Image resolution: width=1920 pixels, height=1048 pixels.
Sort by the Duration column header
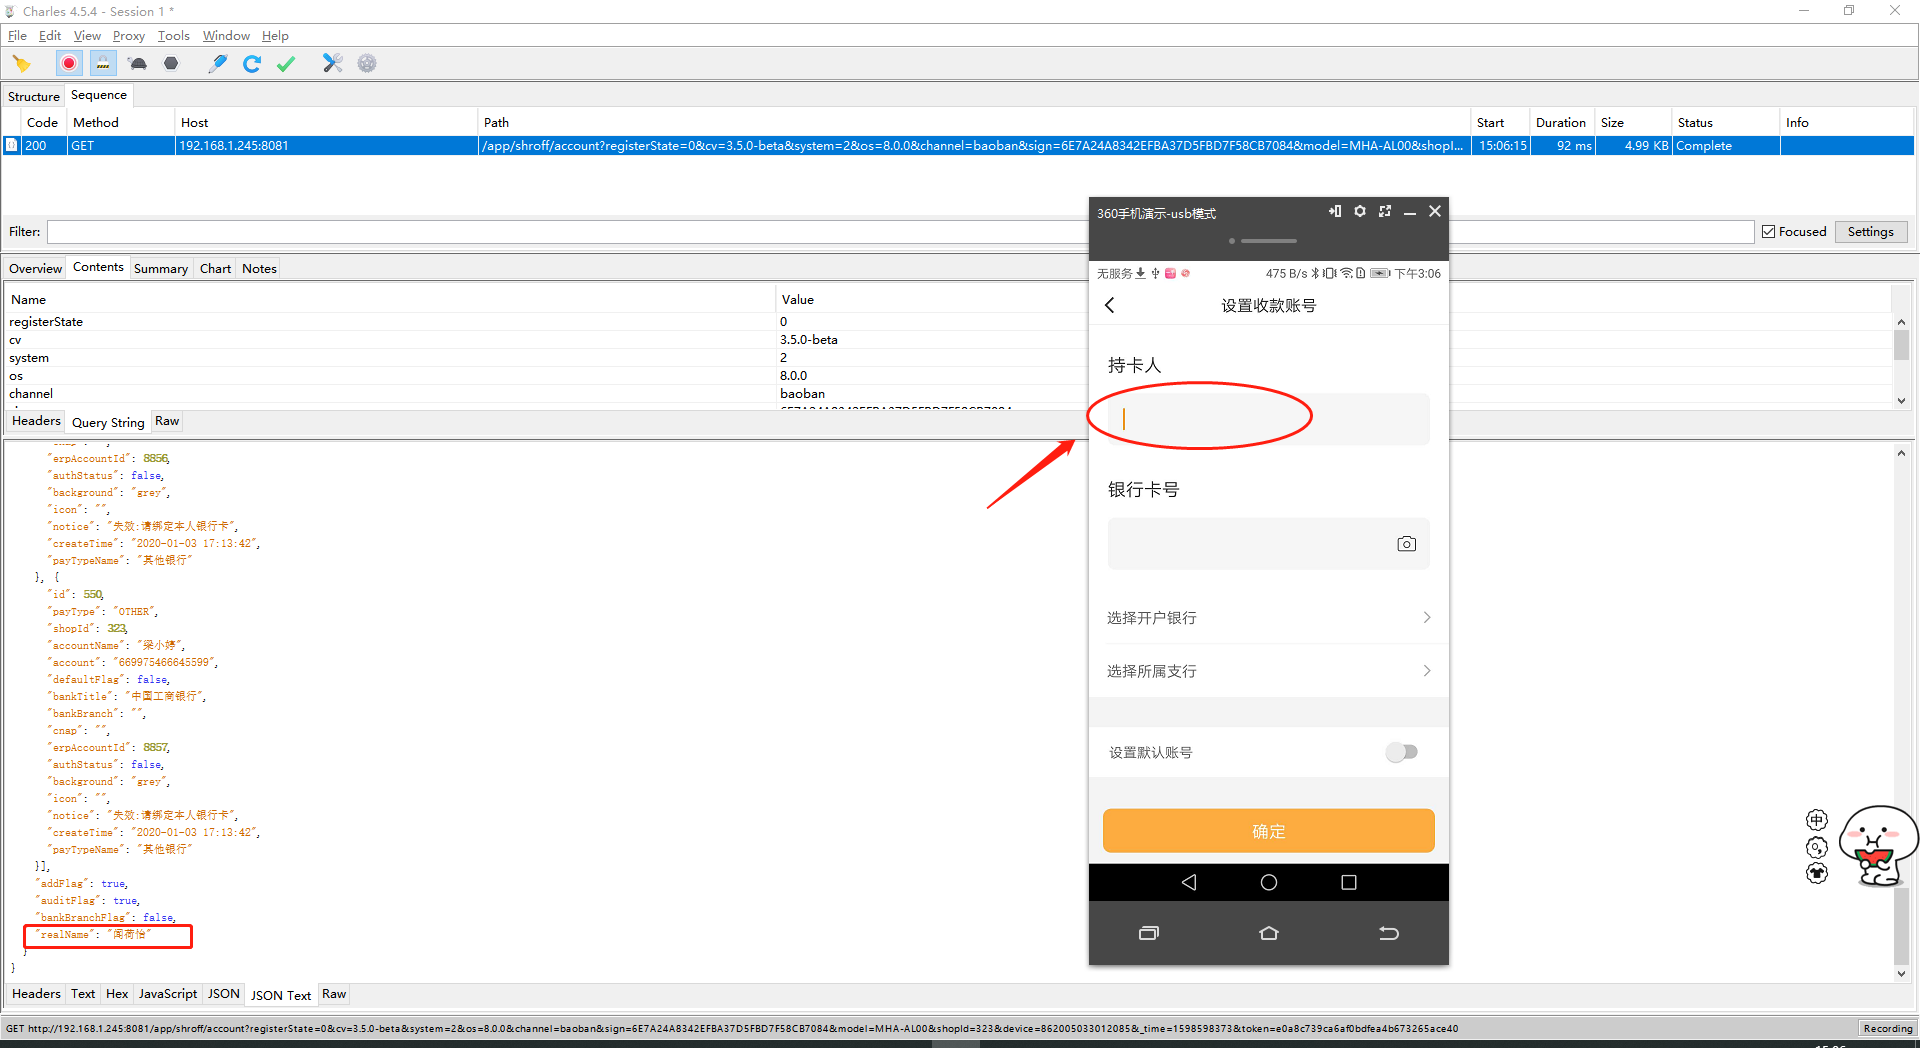coord(1560,123)
